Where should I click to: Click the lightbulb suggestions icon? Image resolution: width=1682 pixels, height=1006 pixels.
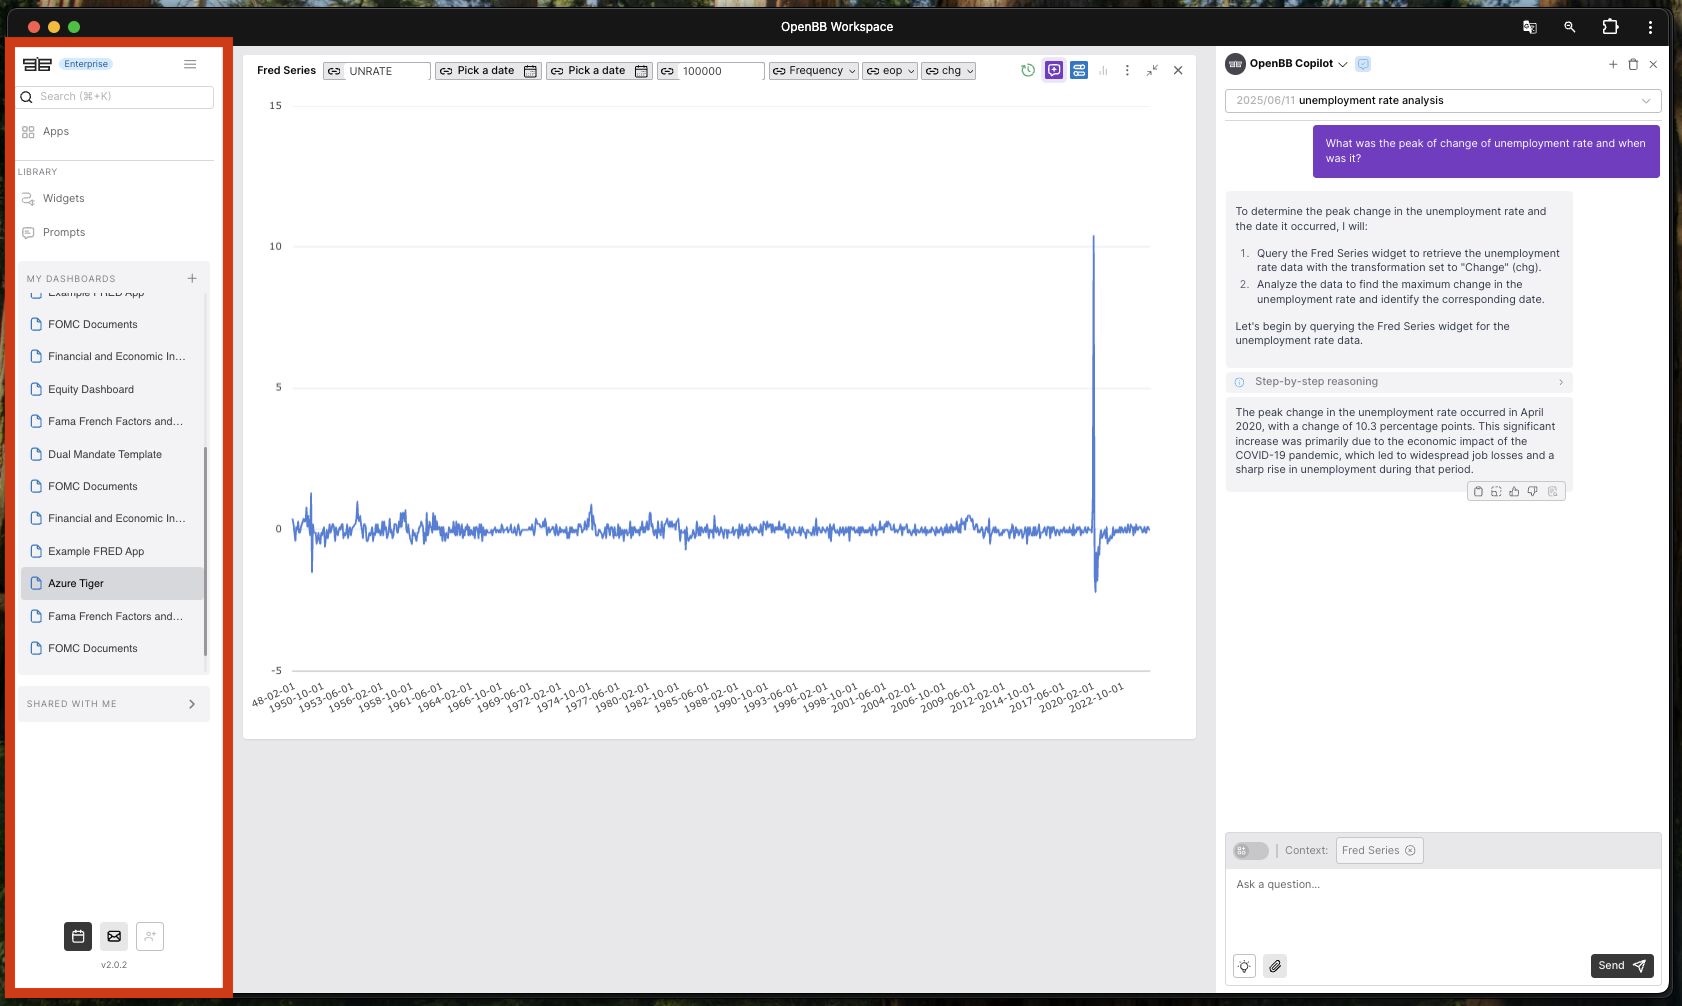1244,966
